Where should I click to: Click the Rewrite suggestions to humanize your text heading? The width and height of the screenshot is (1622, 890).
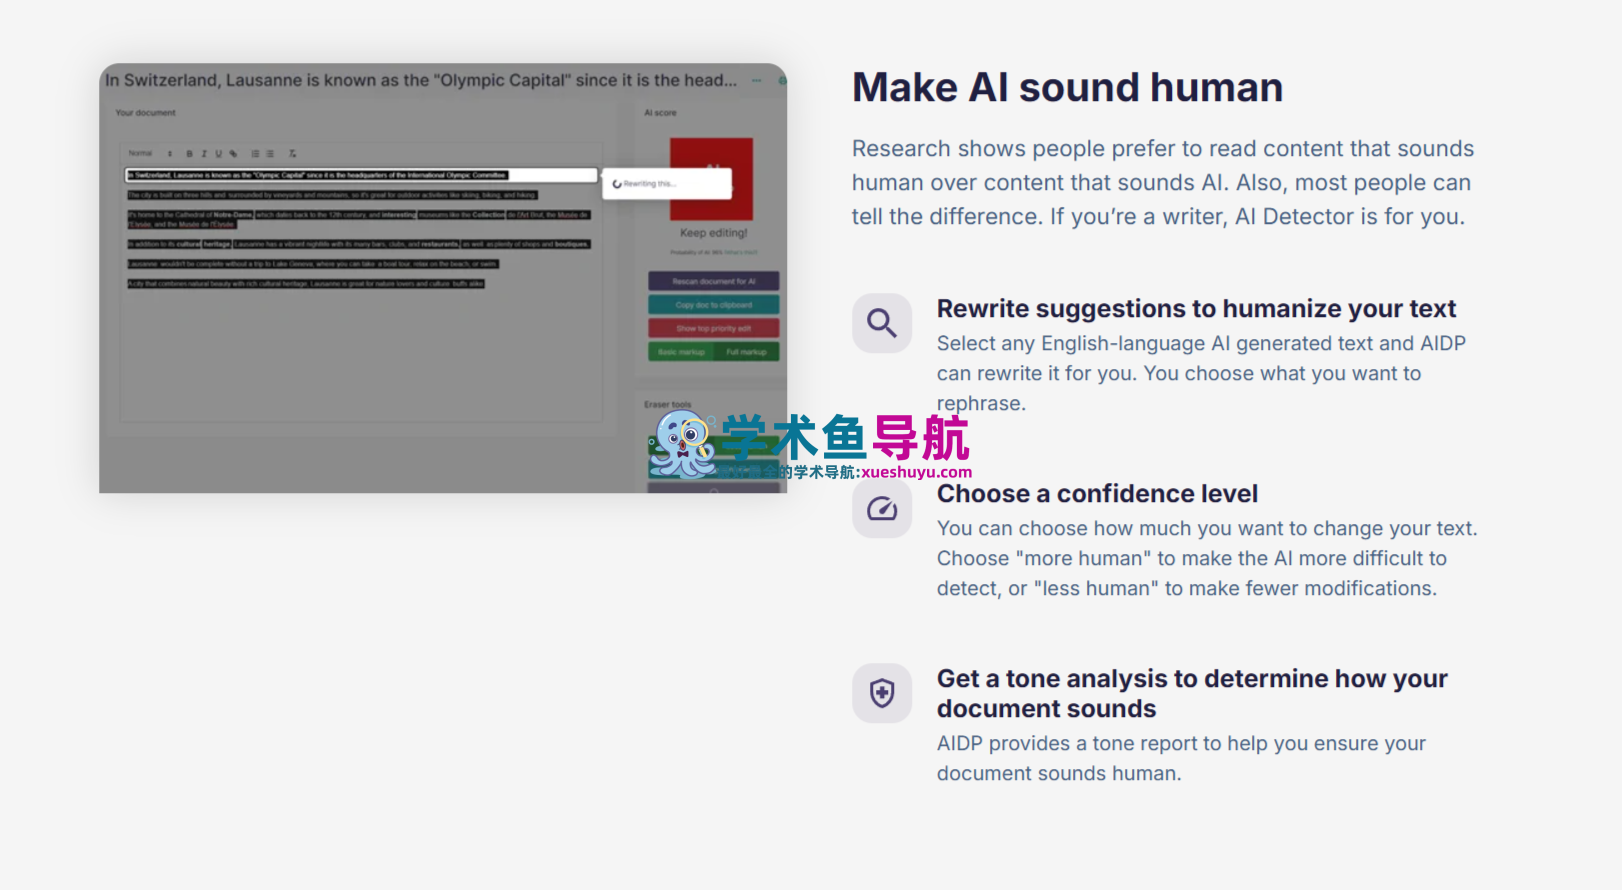(1196, 309)
